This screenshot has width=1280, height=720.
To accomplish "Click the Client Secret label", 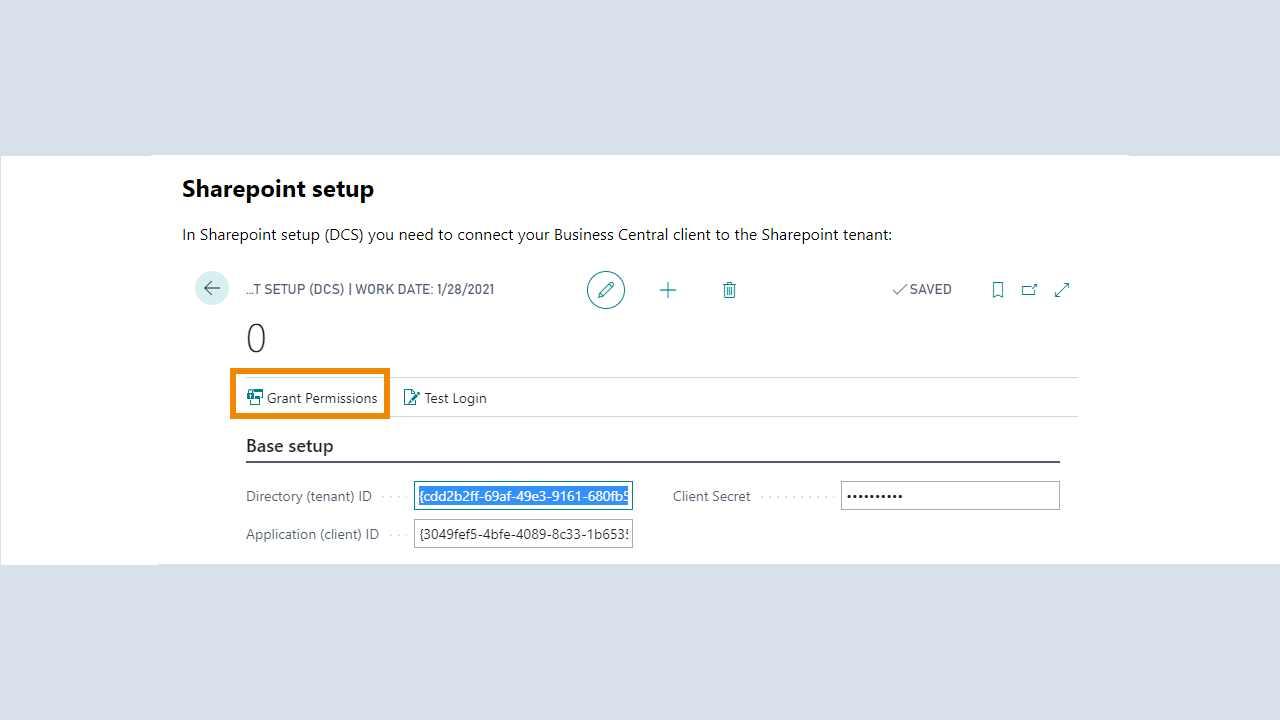I will [712, 496].
